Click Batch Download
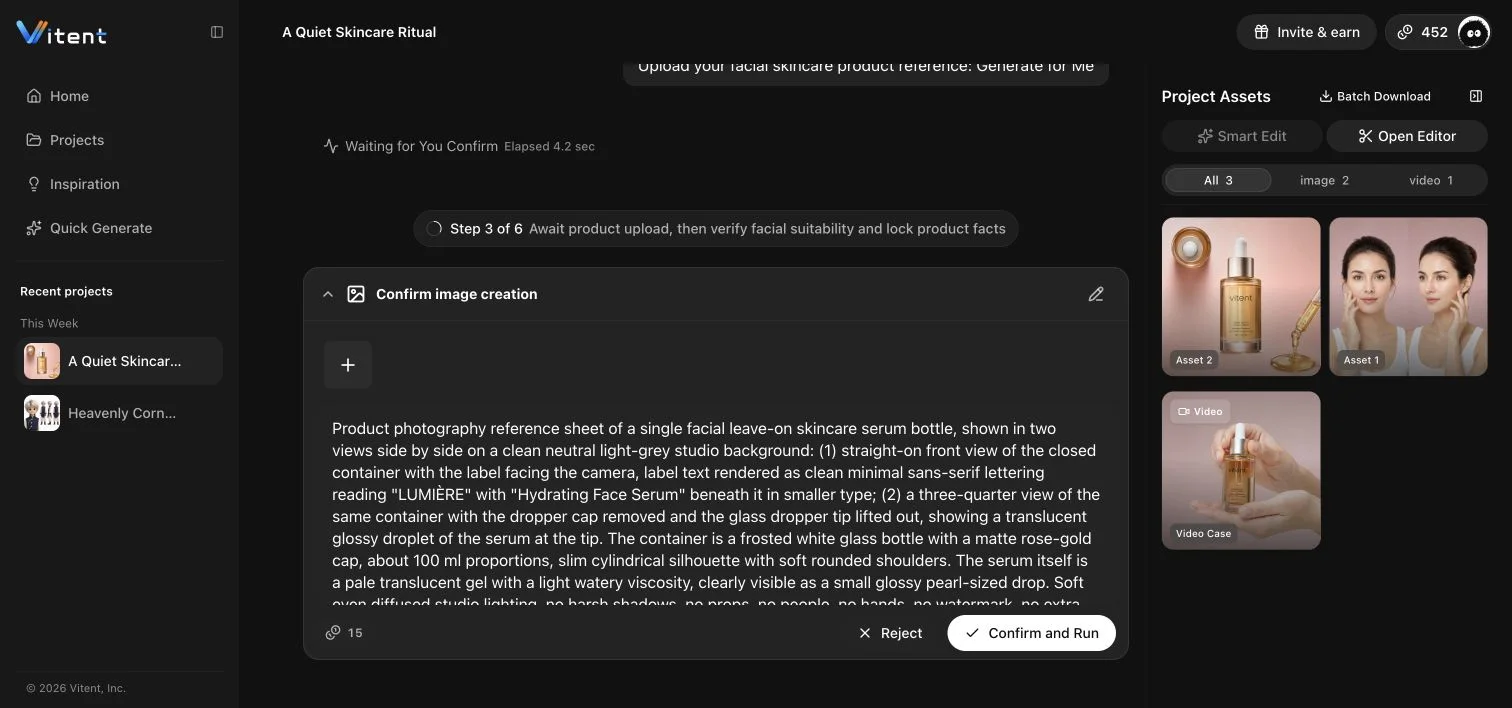 [x=1375, y=96]
